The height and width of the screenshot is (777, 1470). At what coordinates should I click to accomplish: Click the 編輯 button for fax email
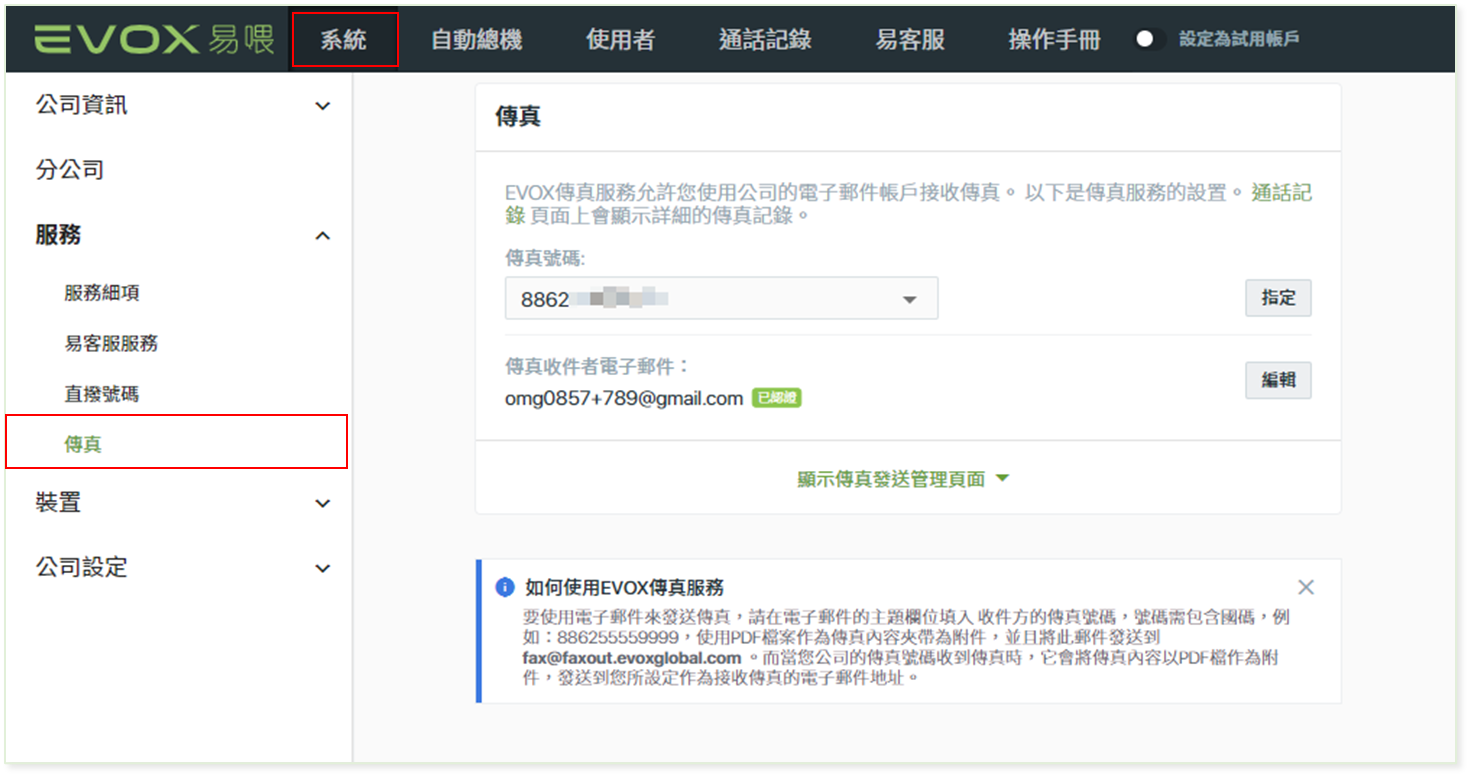coord(1278,380)
